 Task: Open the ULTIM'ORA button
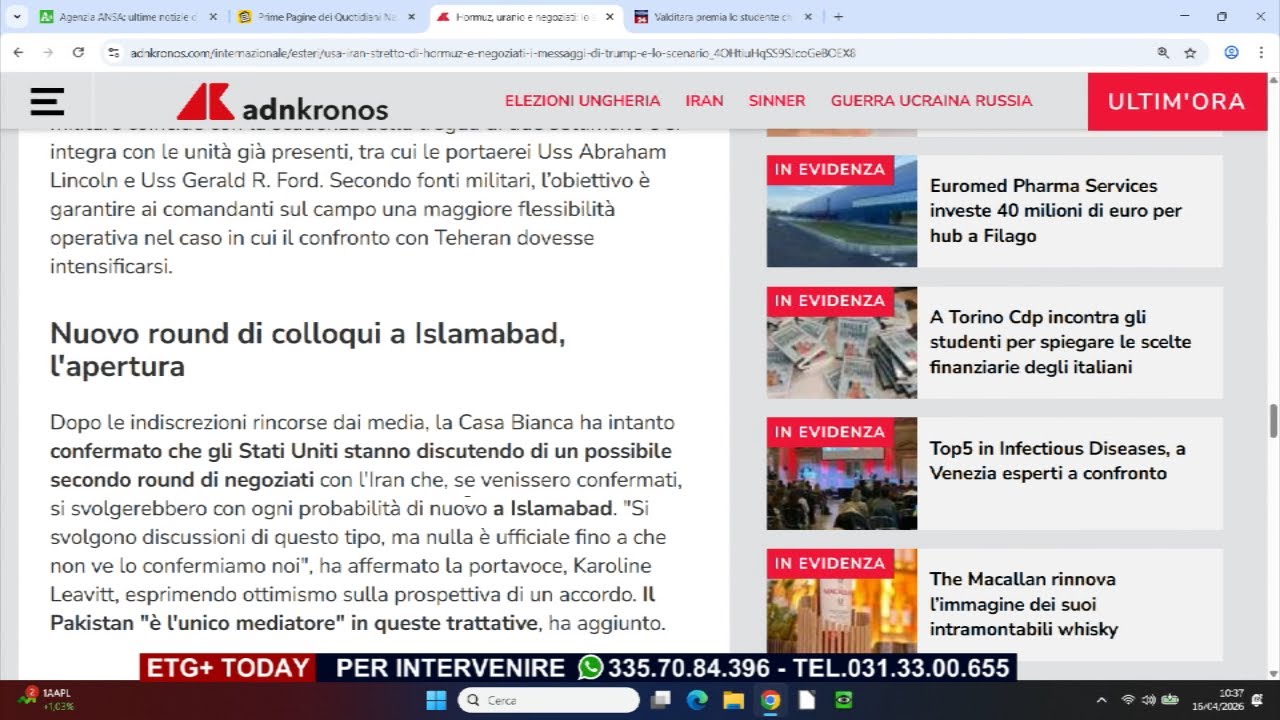click(x=1177, y=101)
